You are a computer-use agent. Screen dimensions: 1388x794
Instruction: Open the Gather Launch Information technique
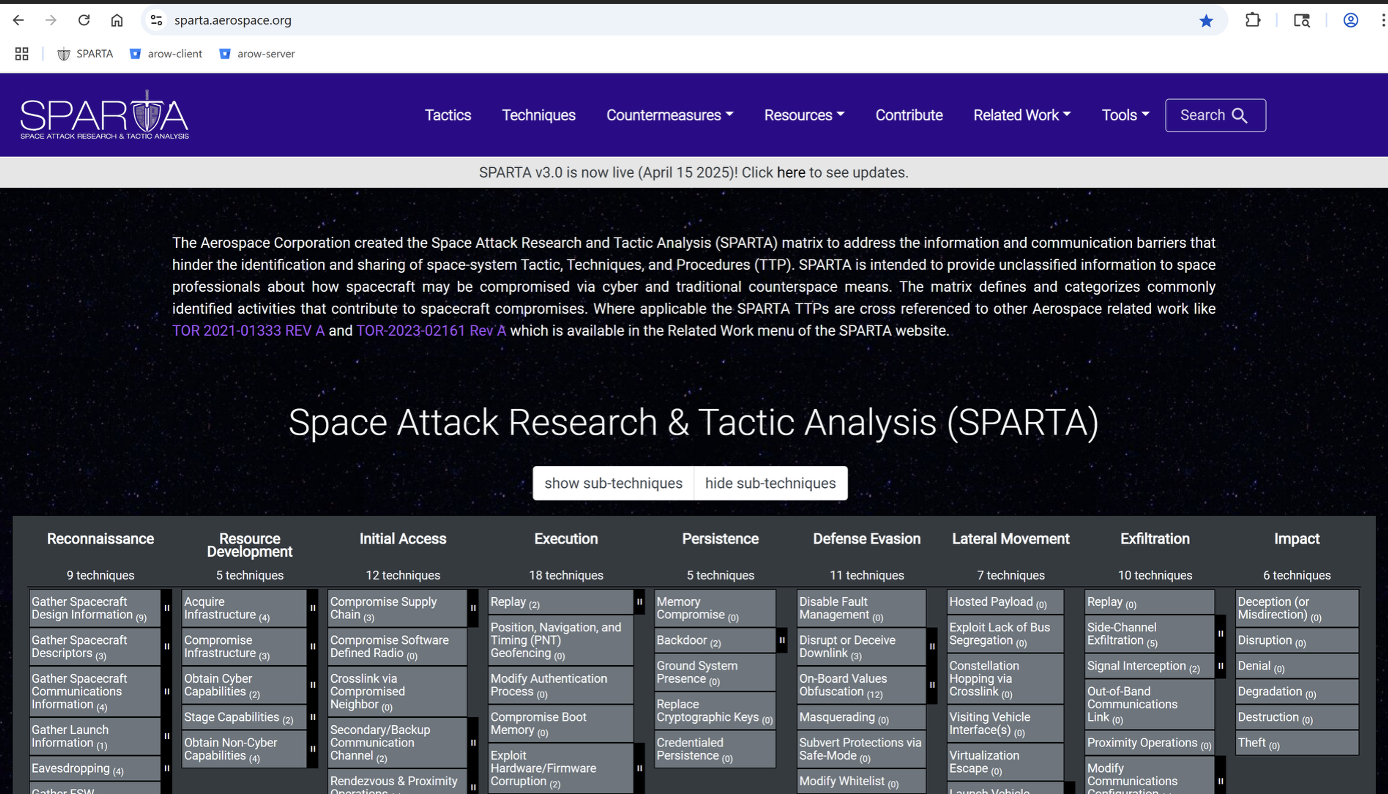94,736
